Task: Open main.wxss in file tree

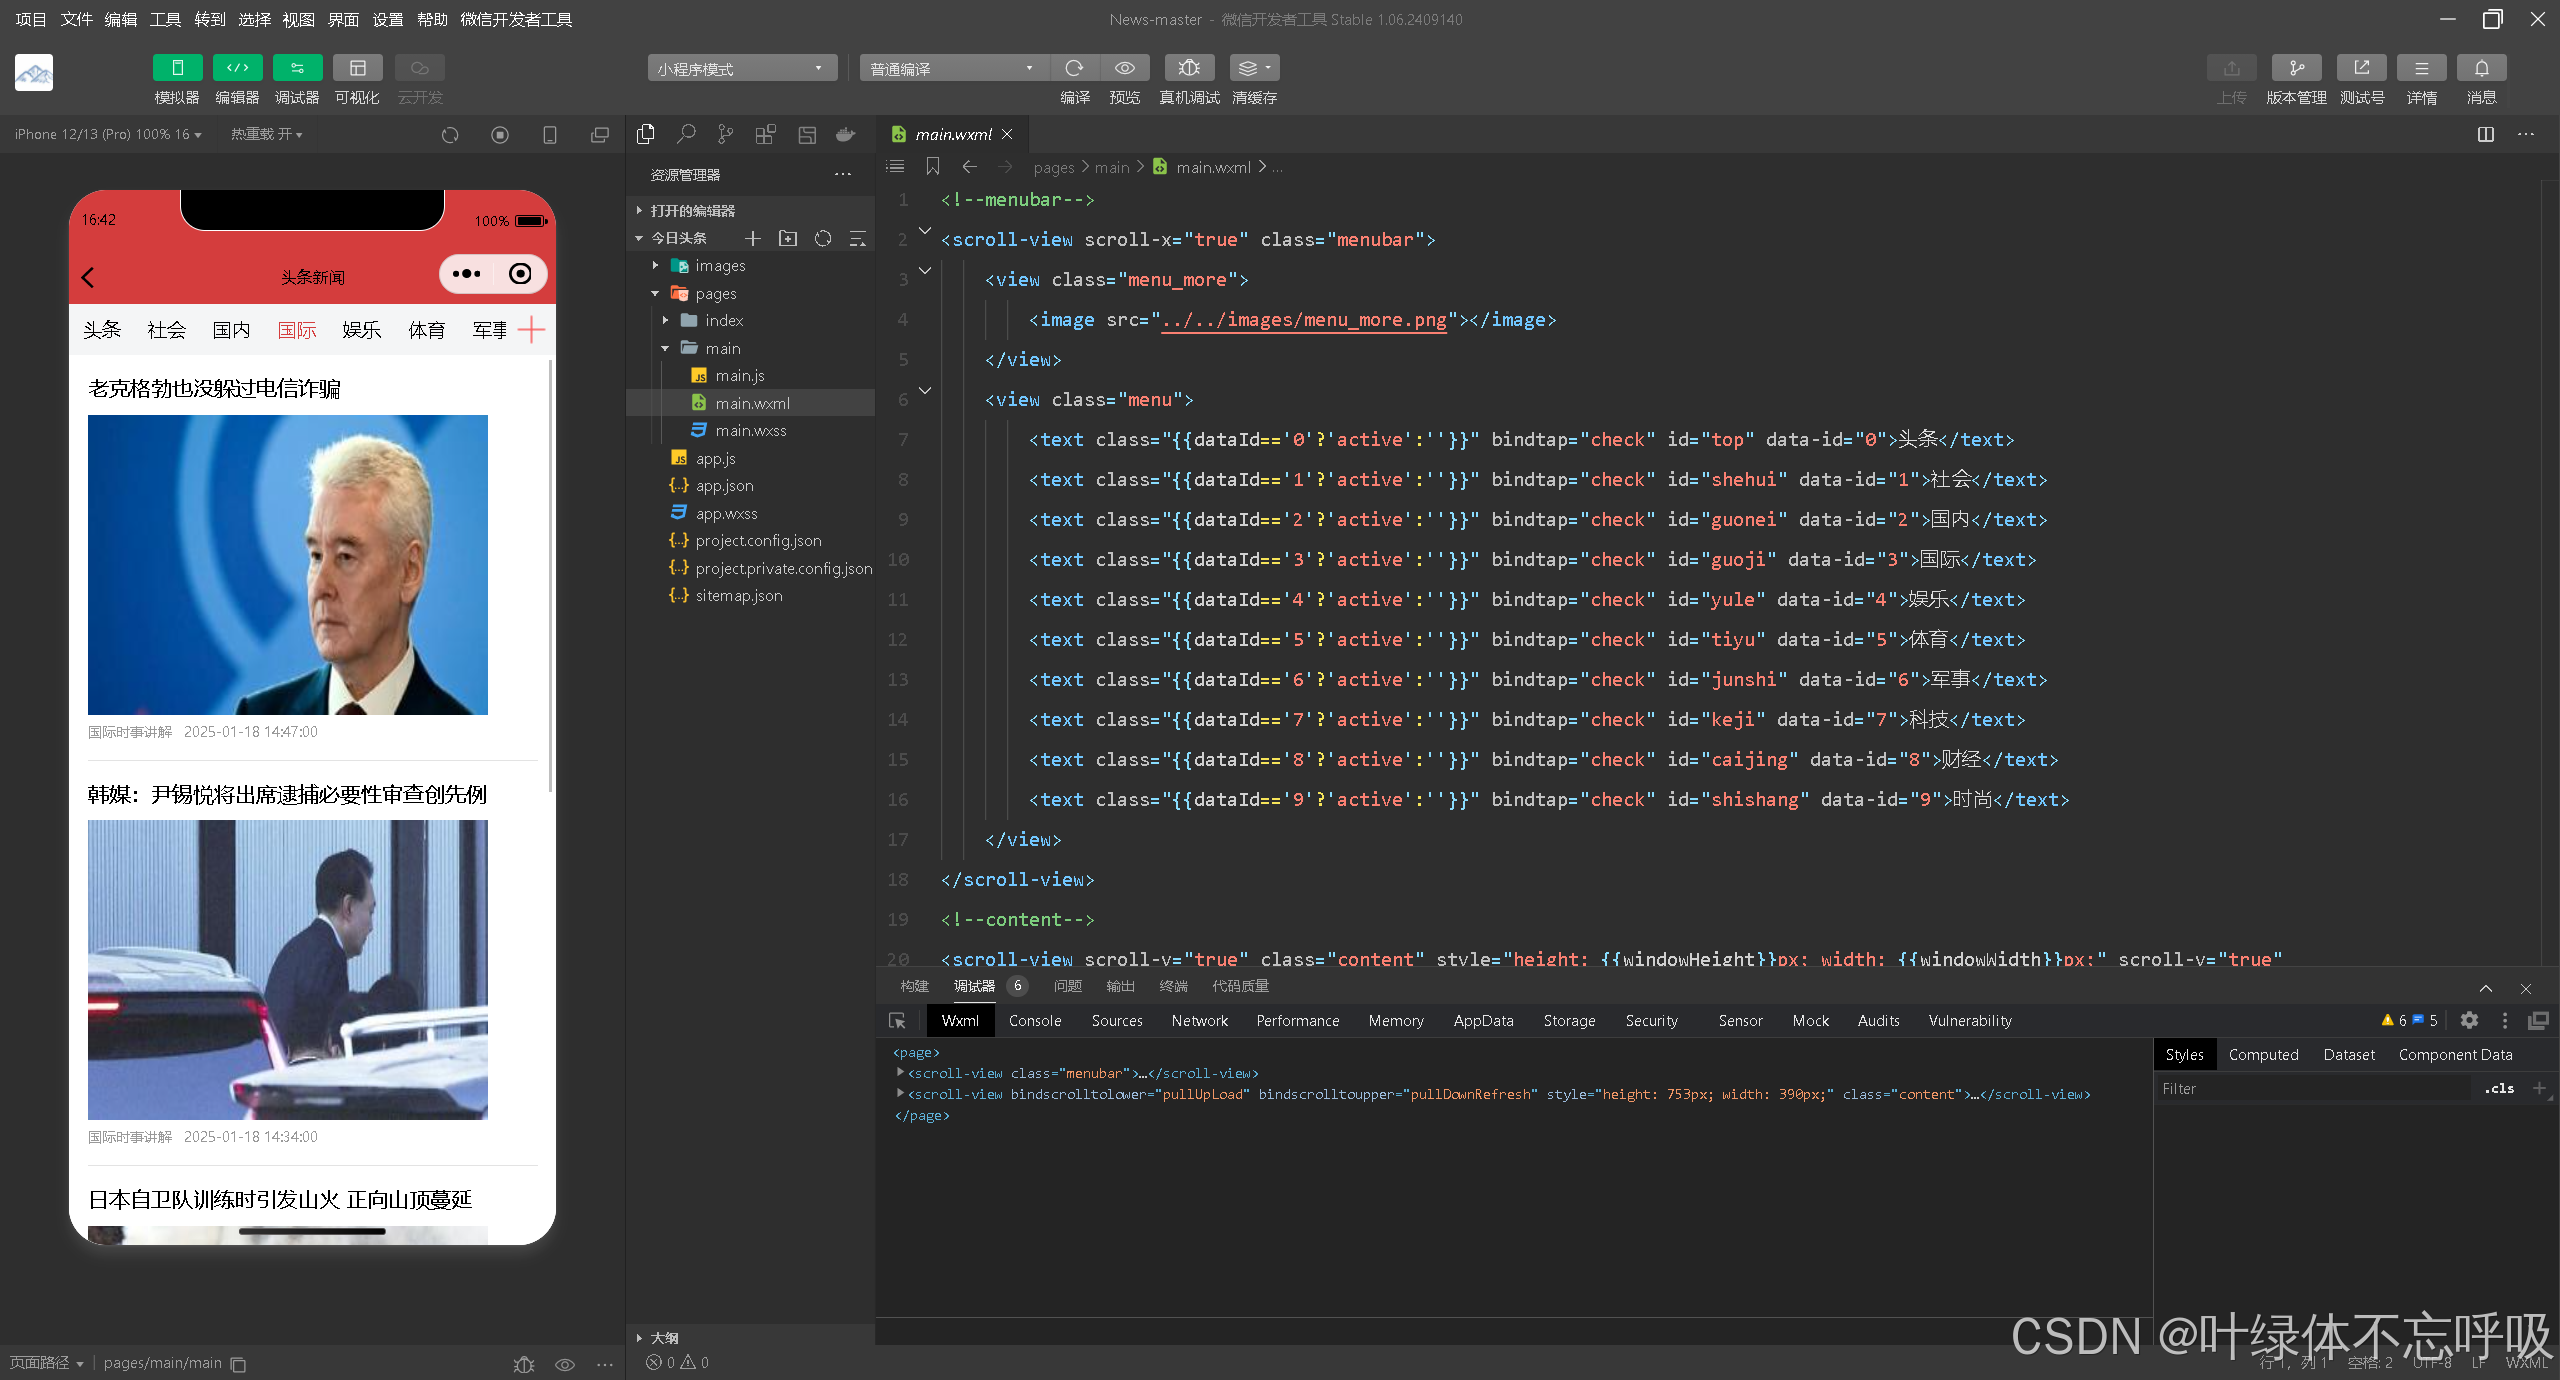Action: tap(750, 431)
